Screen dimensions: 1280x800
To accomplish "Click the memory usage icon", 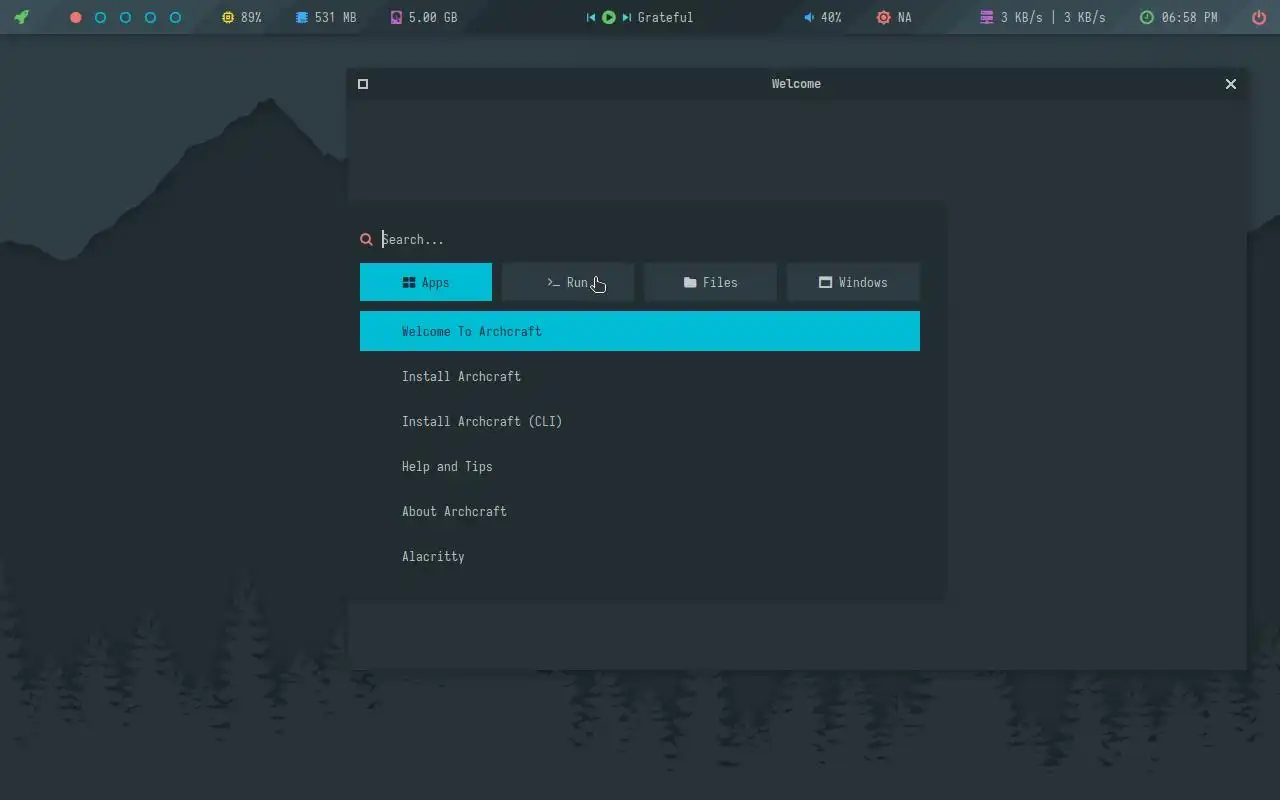I will point(302,18).
